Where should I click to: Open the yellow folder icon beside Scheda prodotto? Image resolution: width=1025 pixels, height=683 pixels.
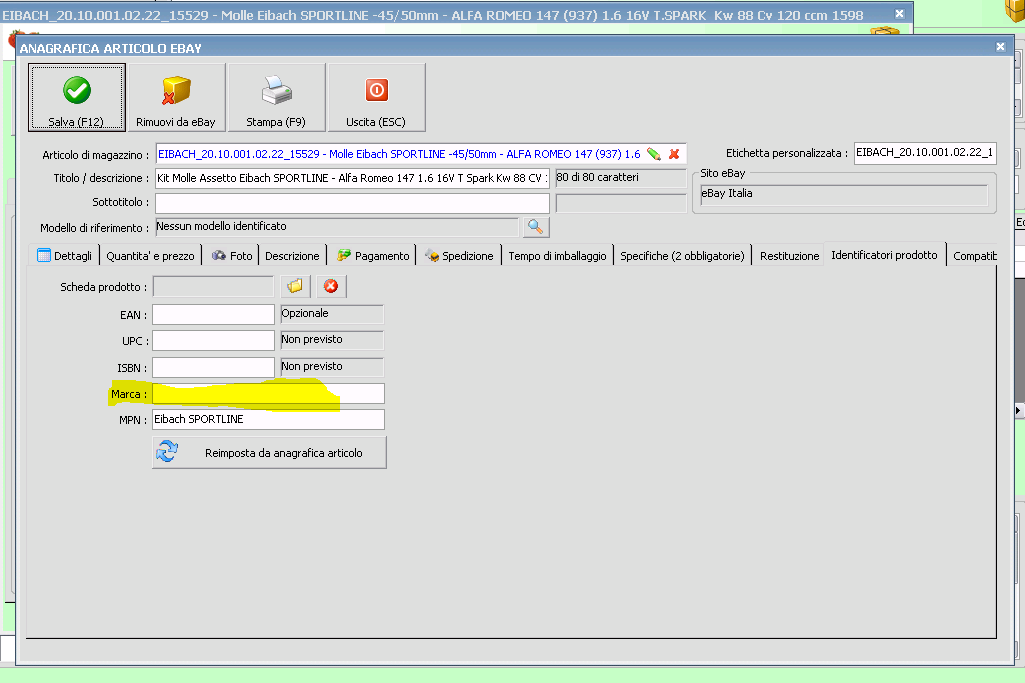click(295, 286)
